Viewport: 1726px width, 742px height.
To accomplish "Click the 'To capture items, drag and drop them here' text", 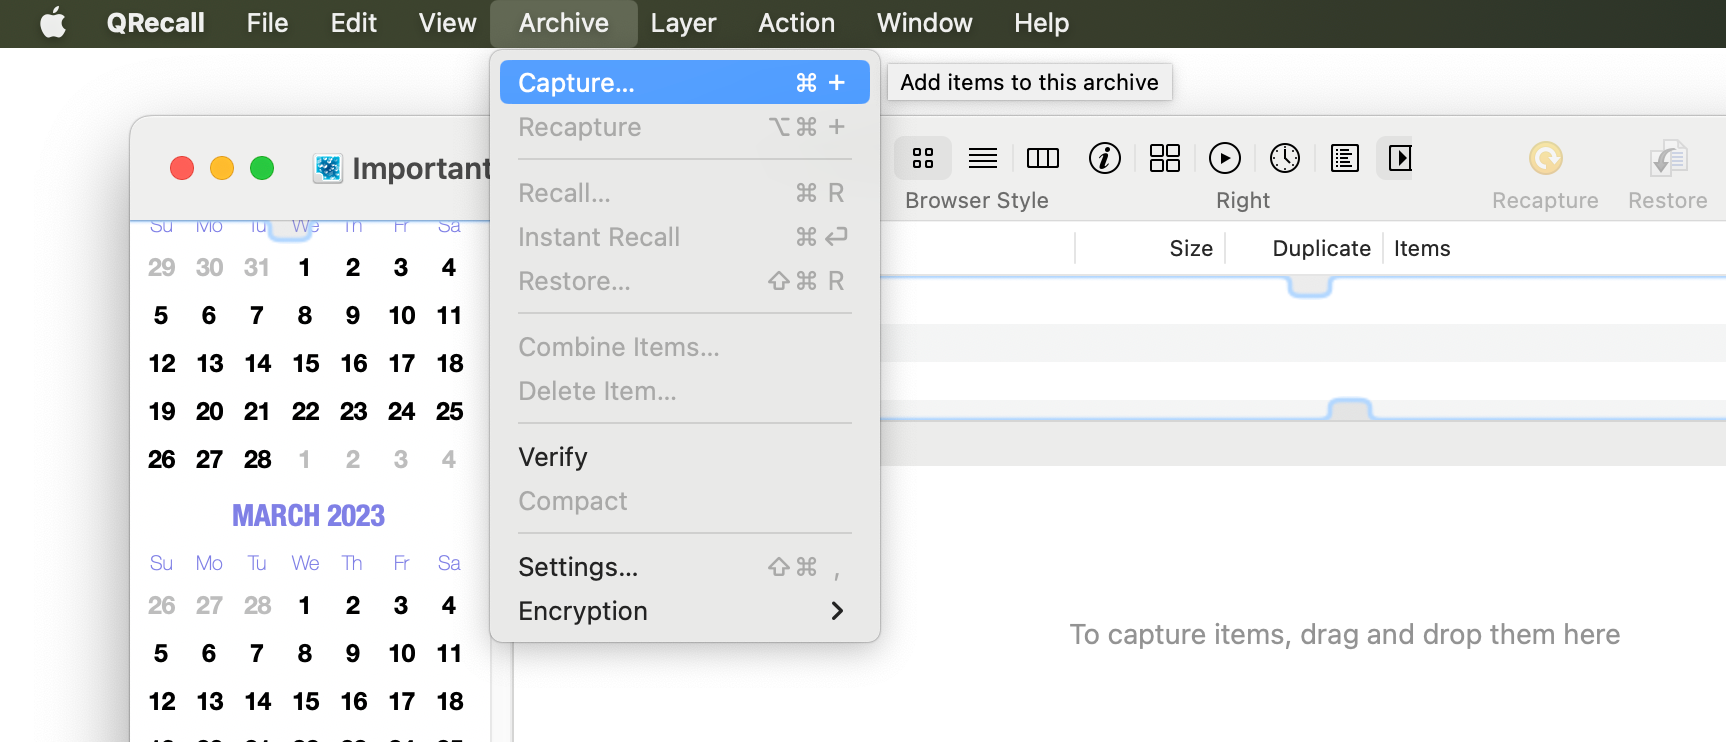I will coord(1345,634).
